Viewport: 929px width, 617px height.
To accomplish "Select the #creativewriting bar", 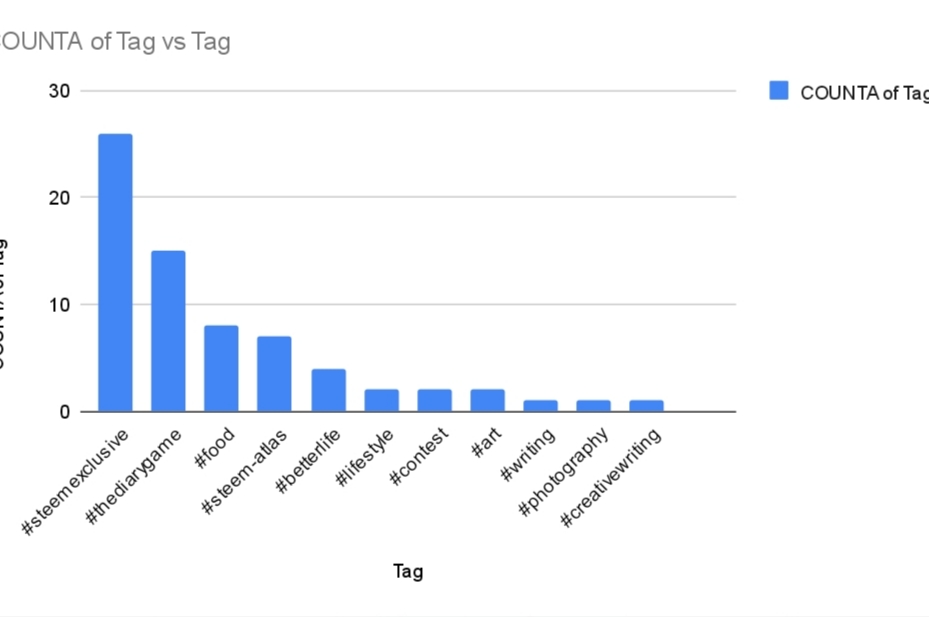I will (646, 405).
